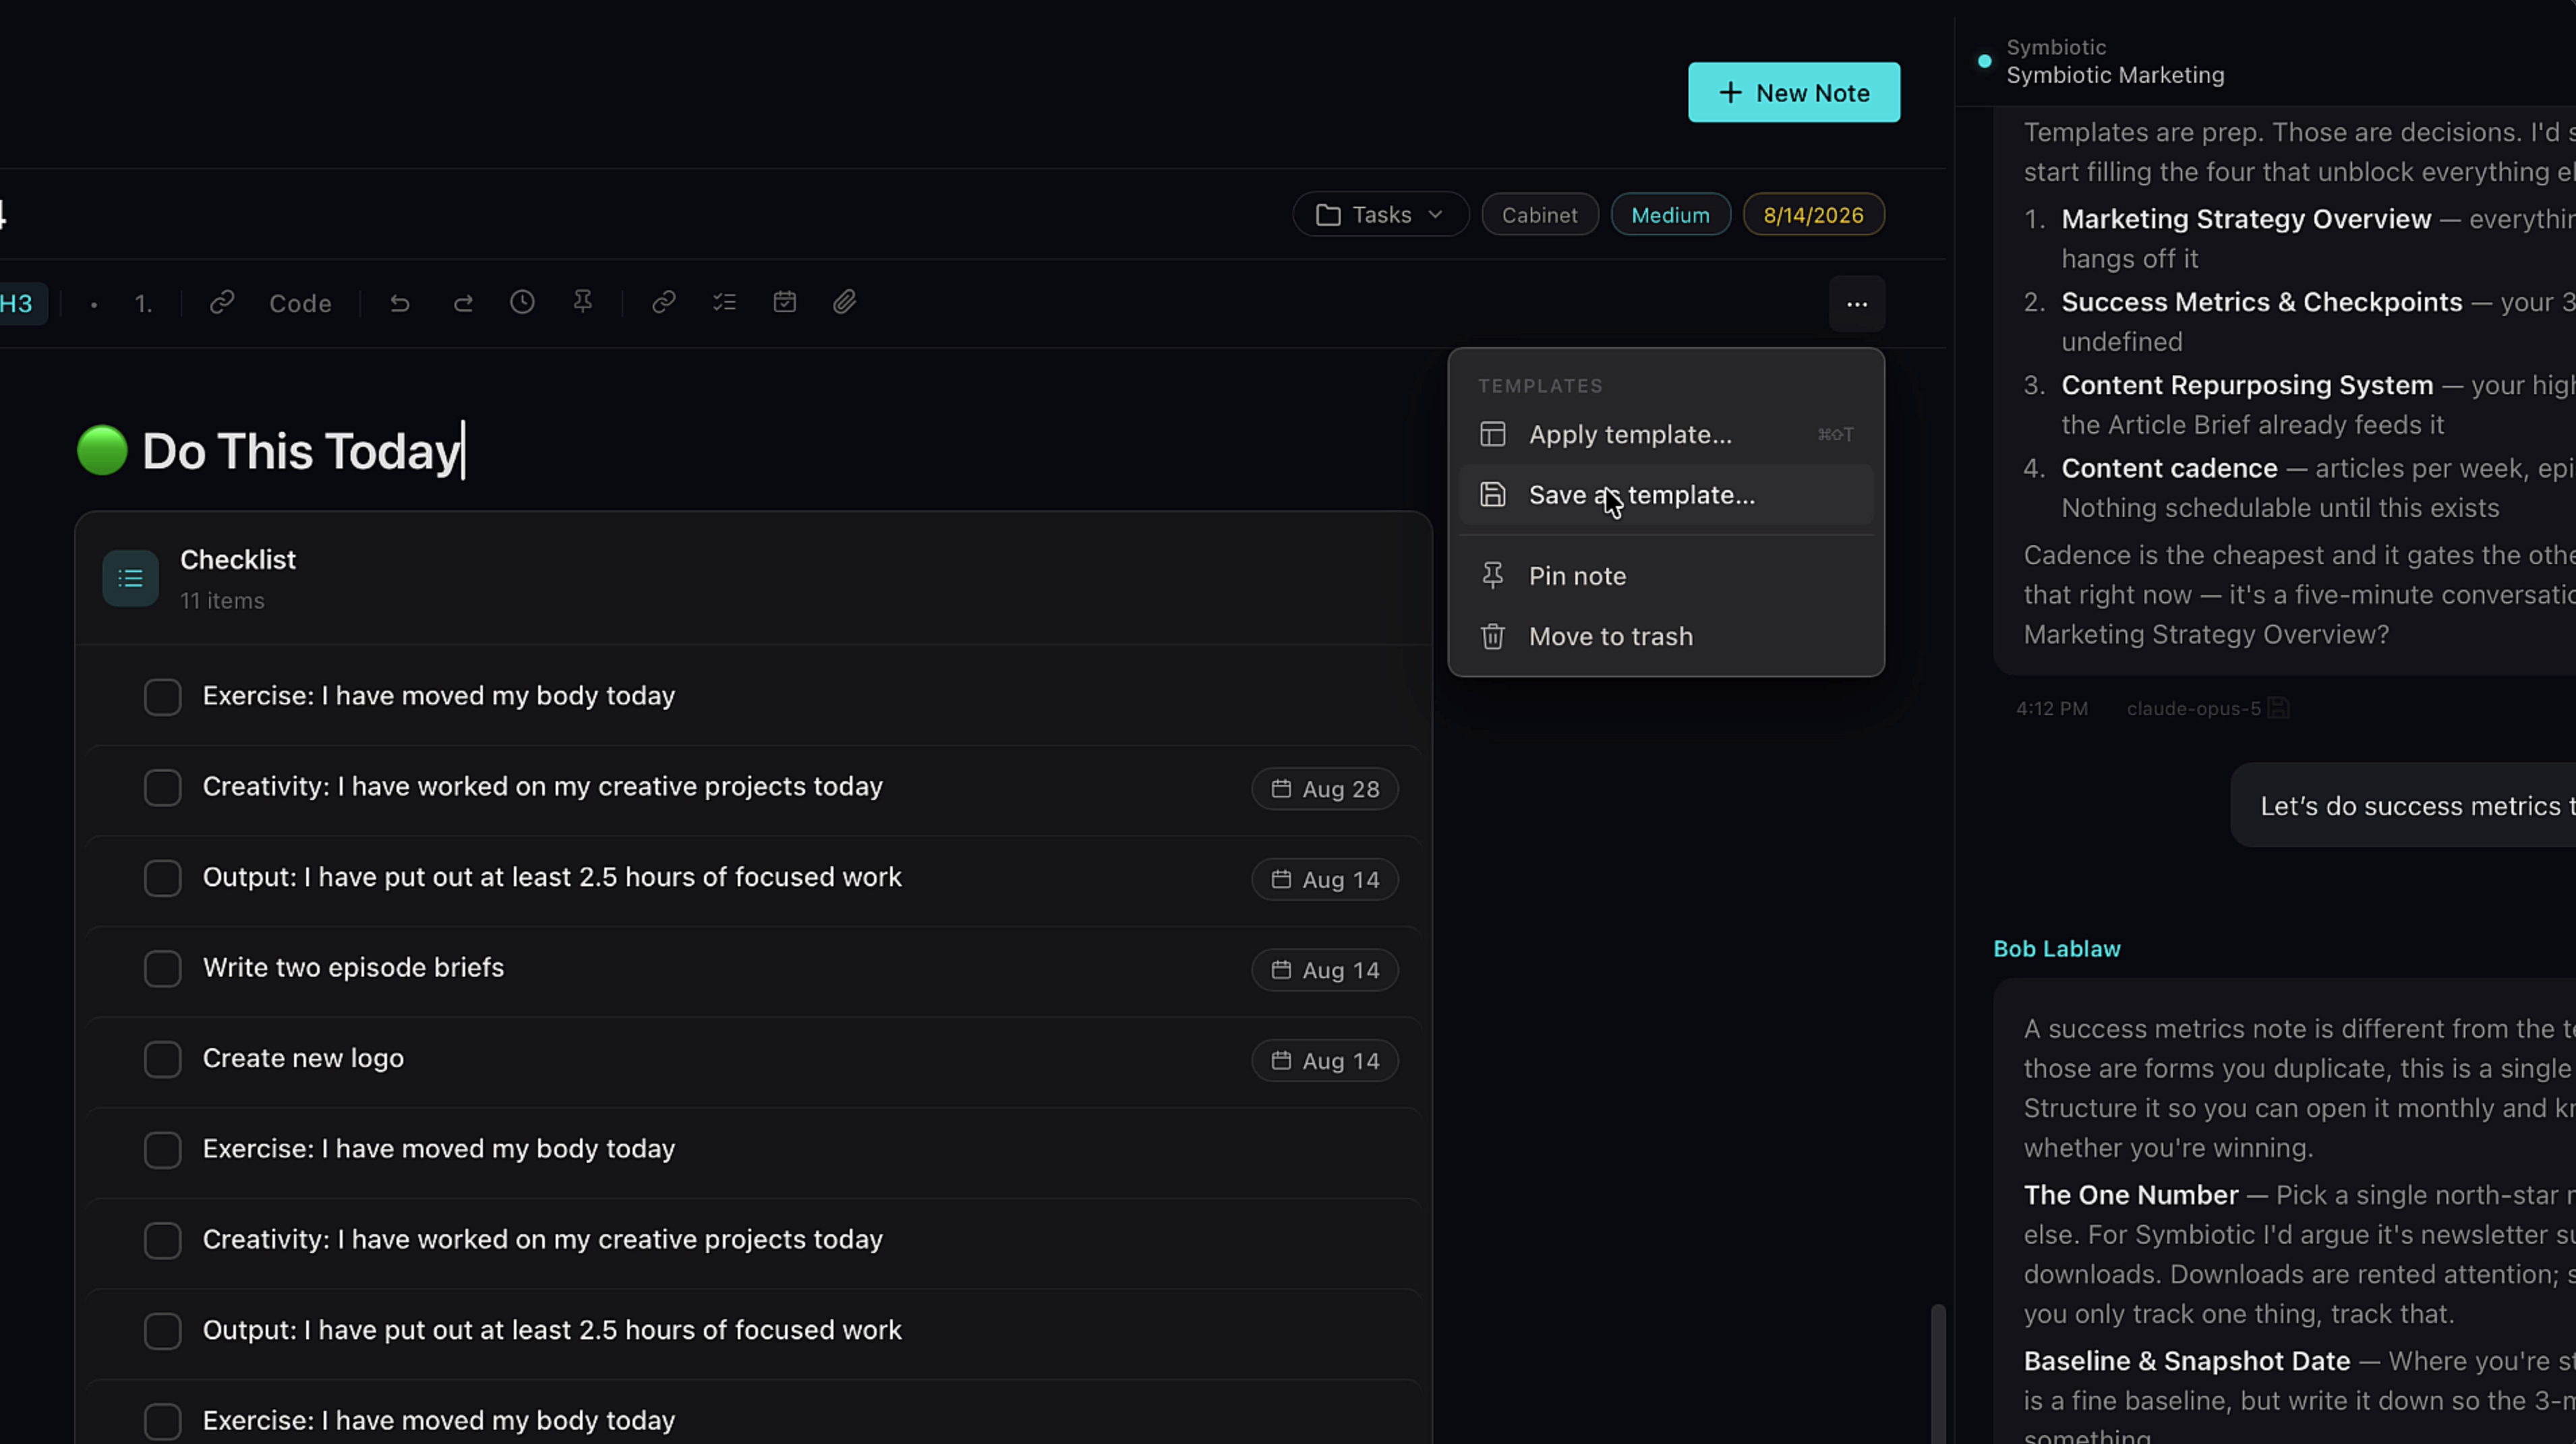The height and width of the screenshot is (1444, 2576).
Task: Redo the last edit
Action: click(x=462, y=302)
